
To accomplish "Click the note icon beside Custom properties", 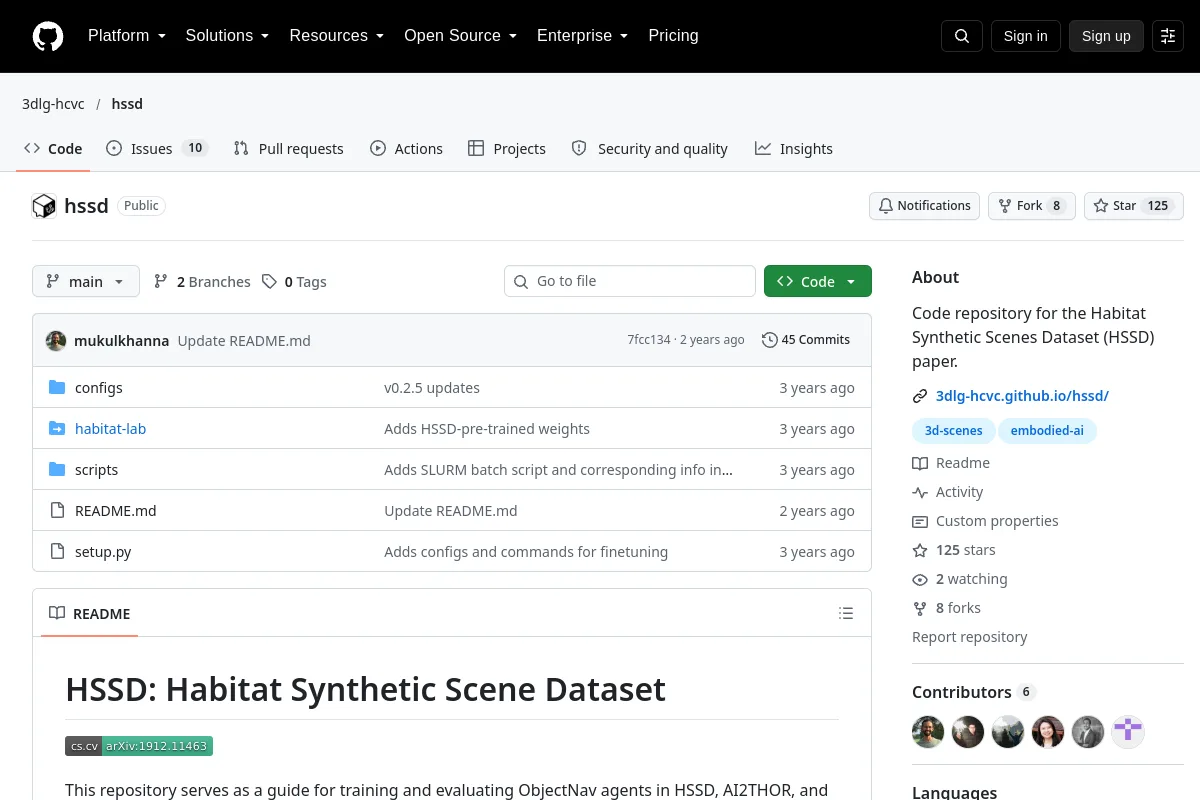I will [x=920, y=521].
